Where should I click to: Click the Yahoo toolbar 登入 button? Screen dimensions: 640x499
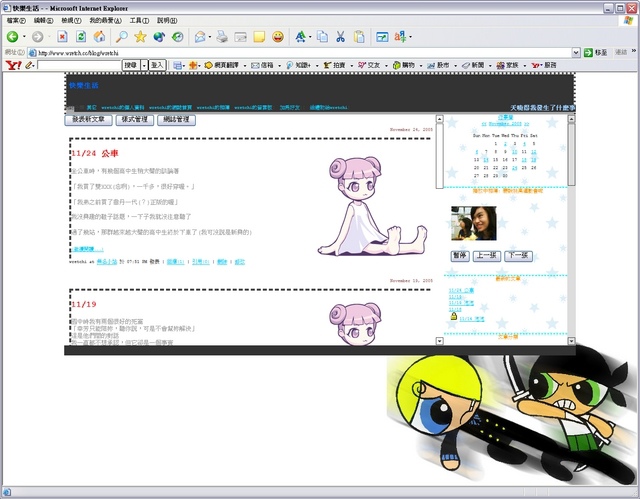coord(157,65)
